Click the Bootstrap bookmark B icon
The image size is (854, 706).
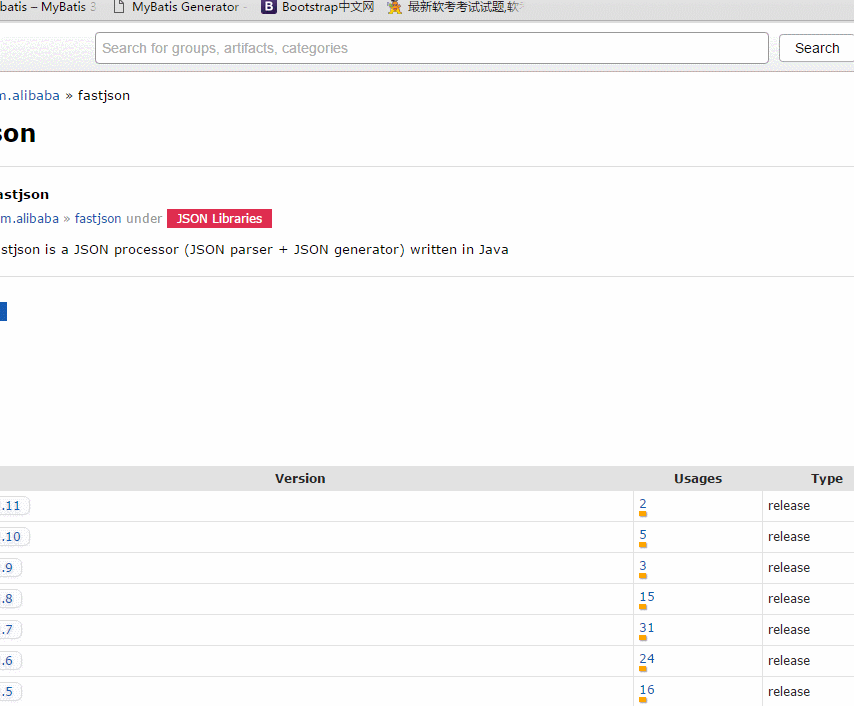(x=269, y=7)
